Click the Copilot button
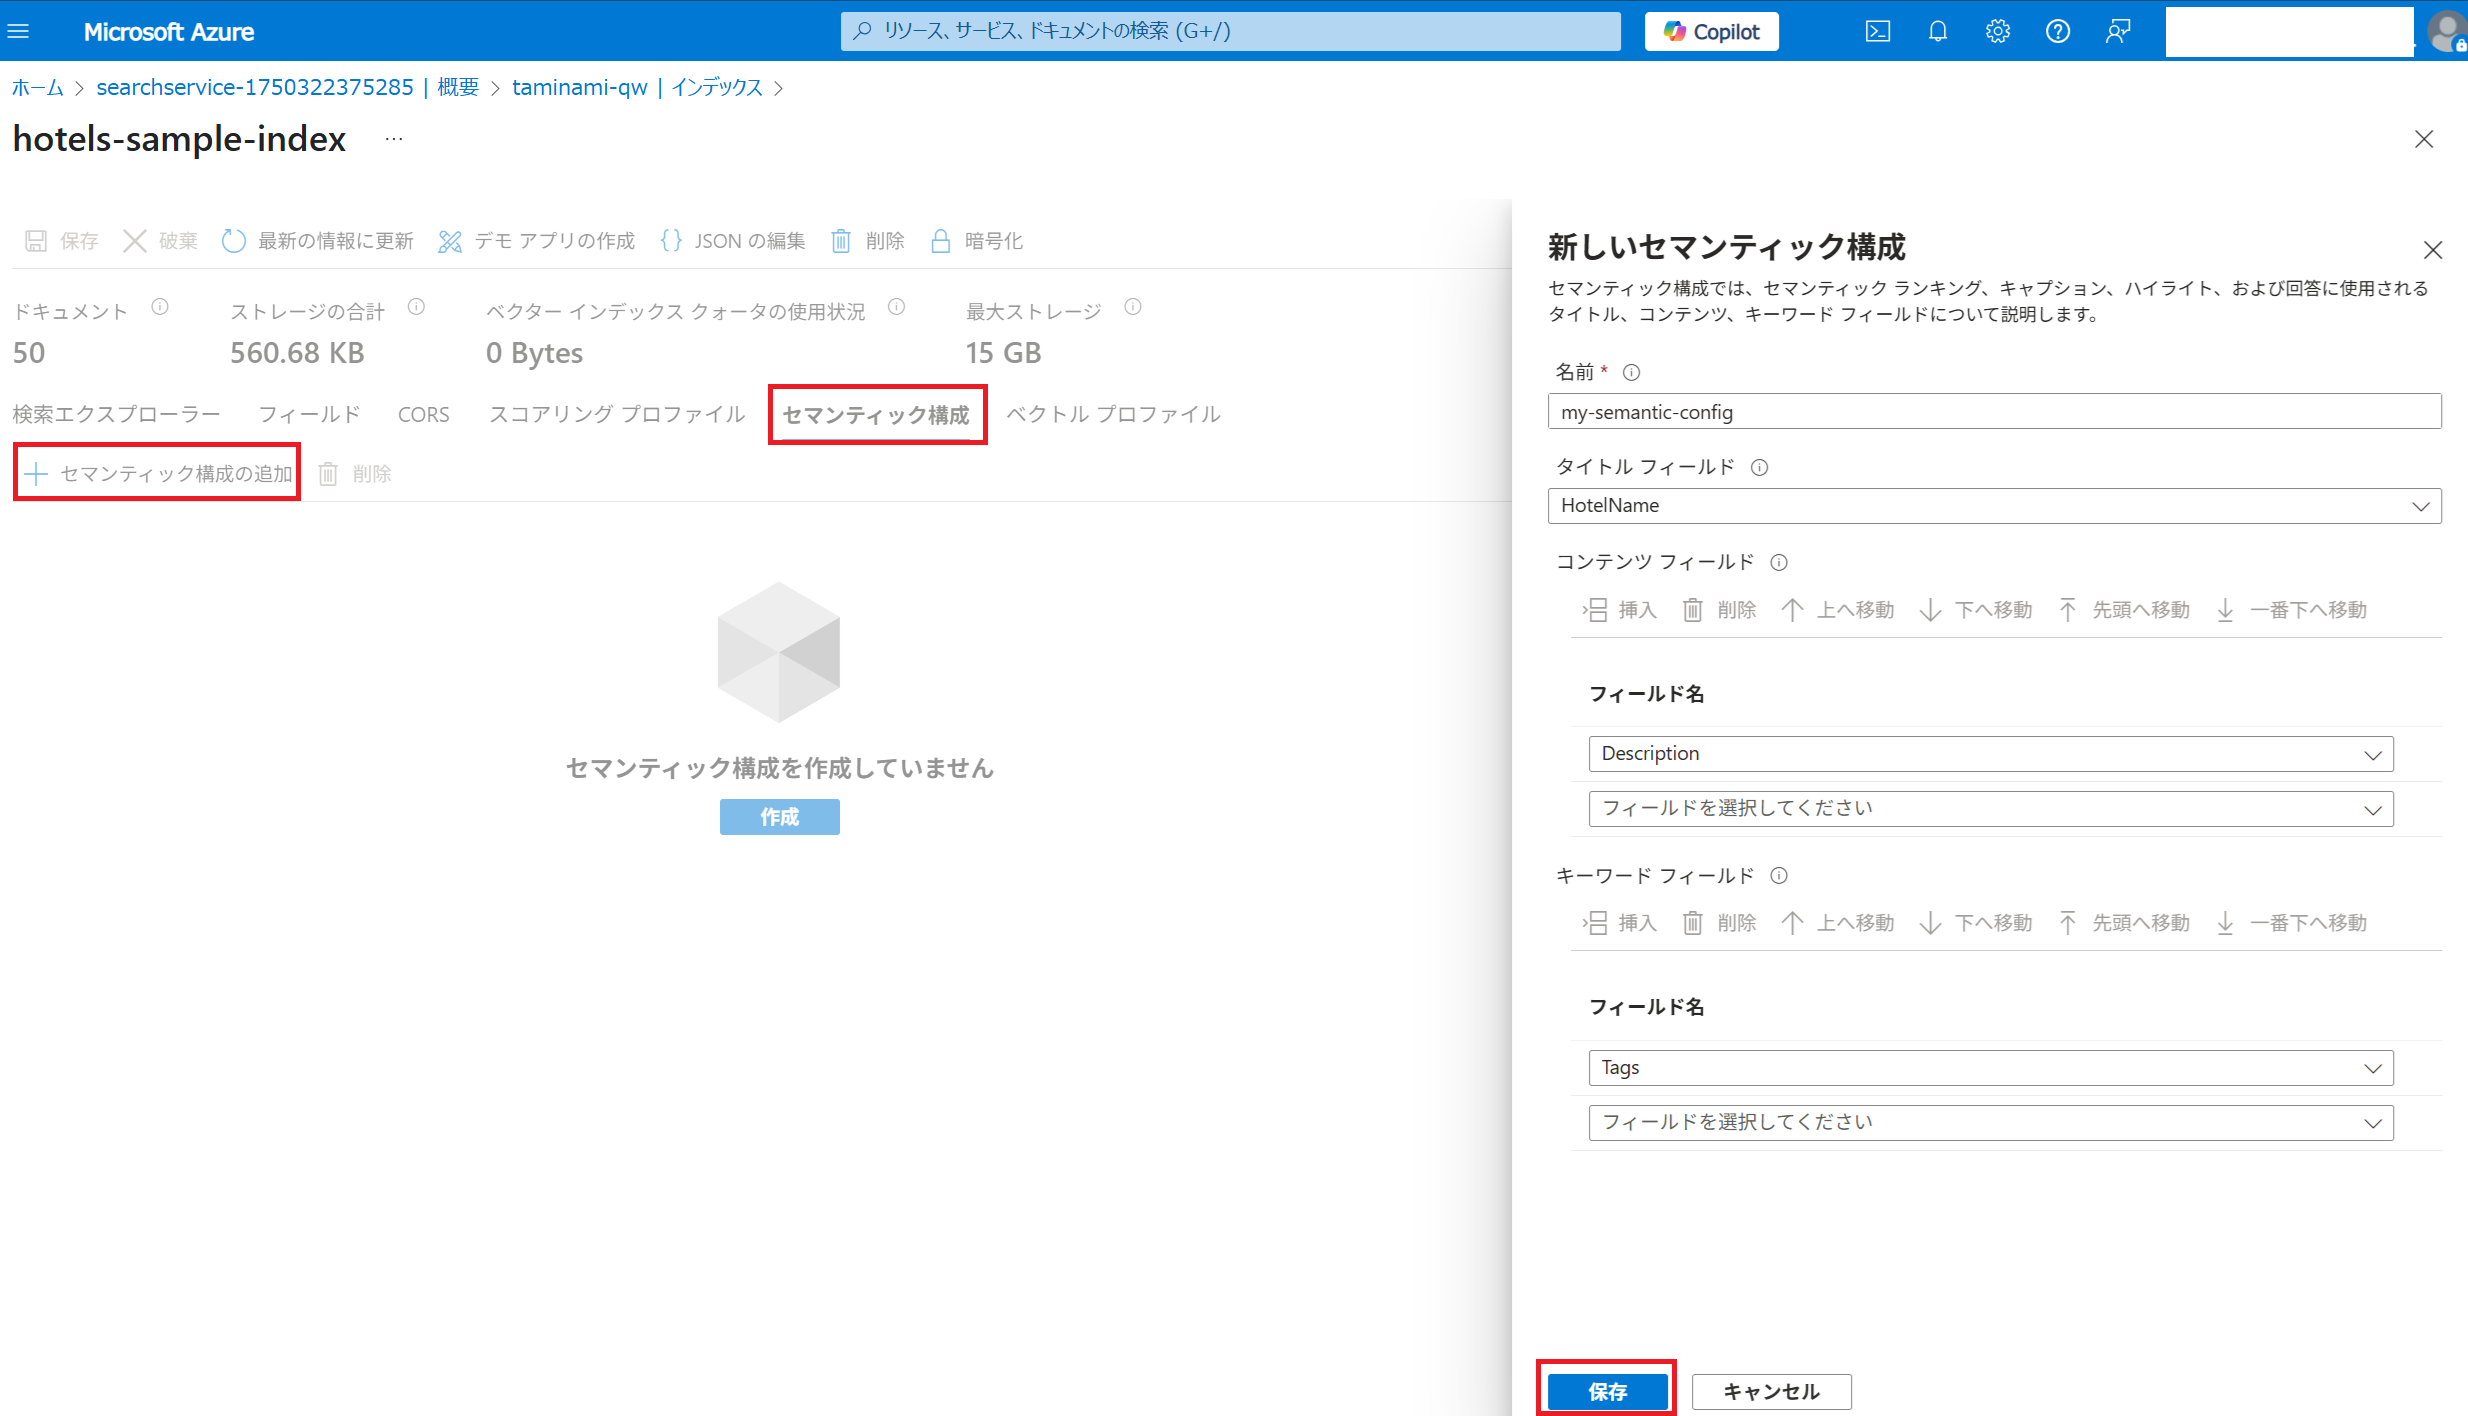Viewport: 2468px width, 1416px height. (1711, 31)
